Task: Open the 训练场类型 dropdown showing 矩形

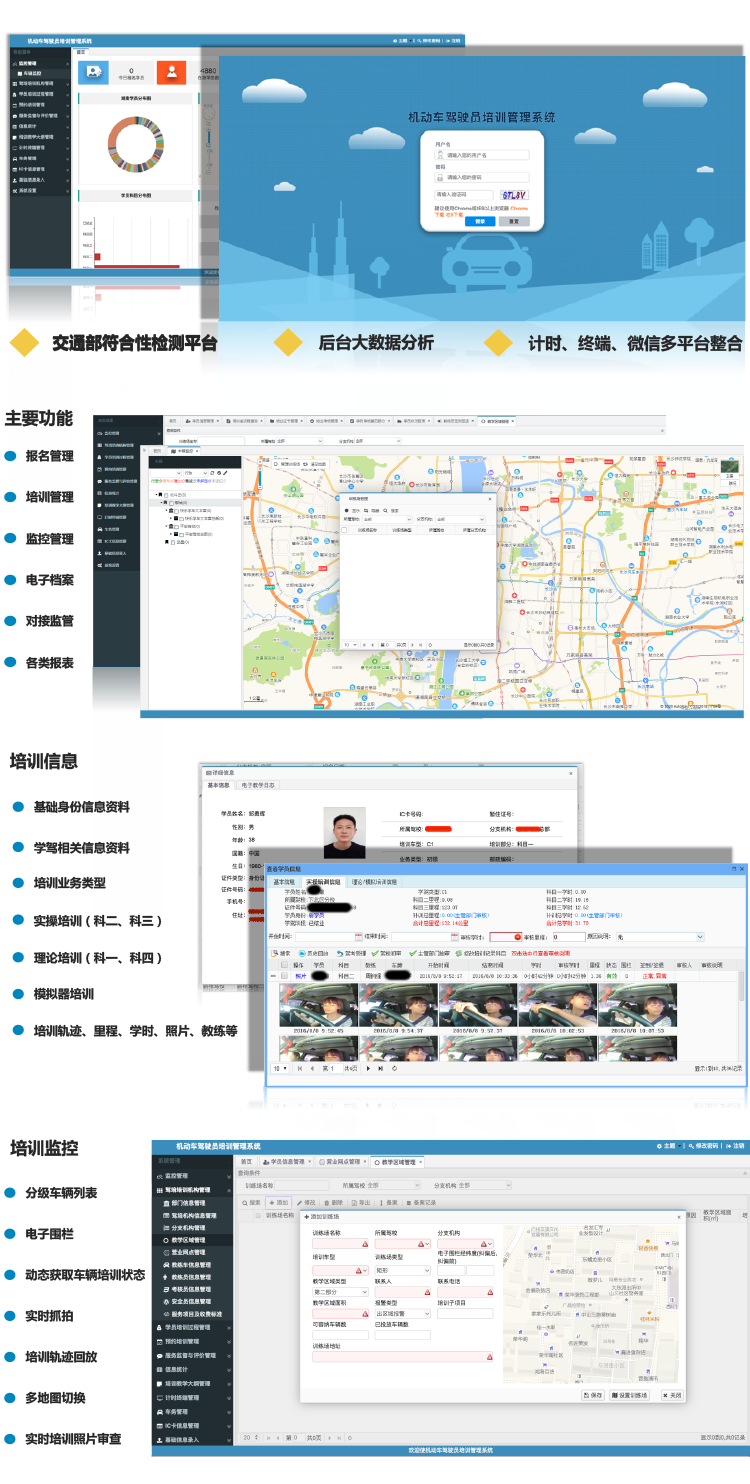Action: coord(402,1270)
